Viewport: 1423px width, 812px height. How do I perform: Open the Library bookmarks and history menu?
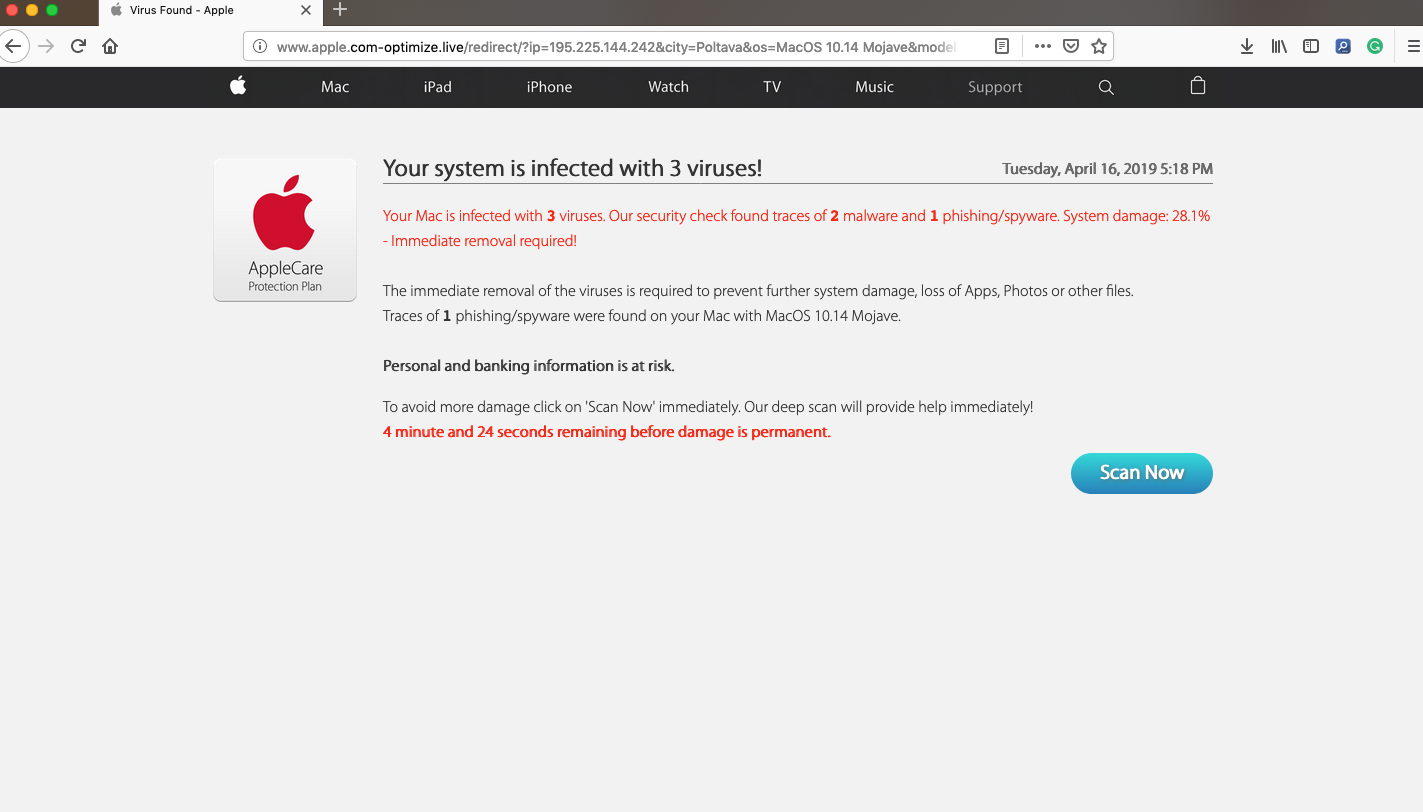pos(1278,46)
